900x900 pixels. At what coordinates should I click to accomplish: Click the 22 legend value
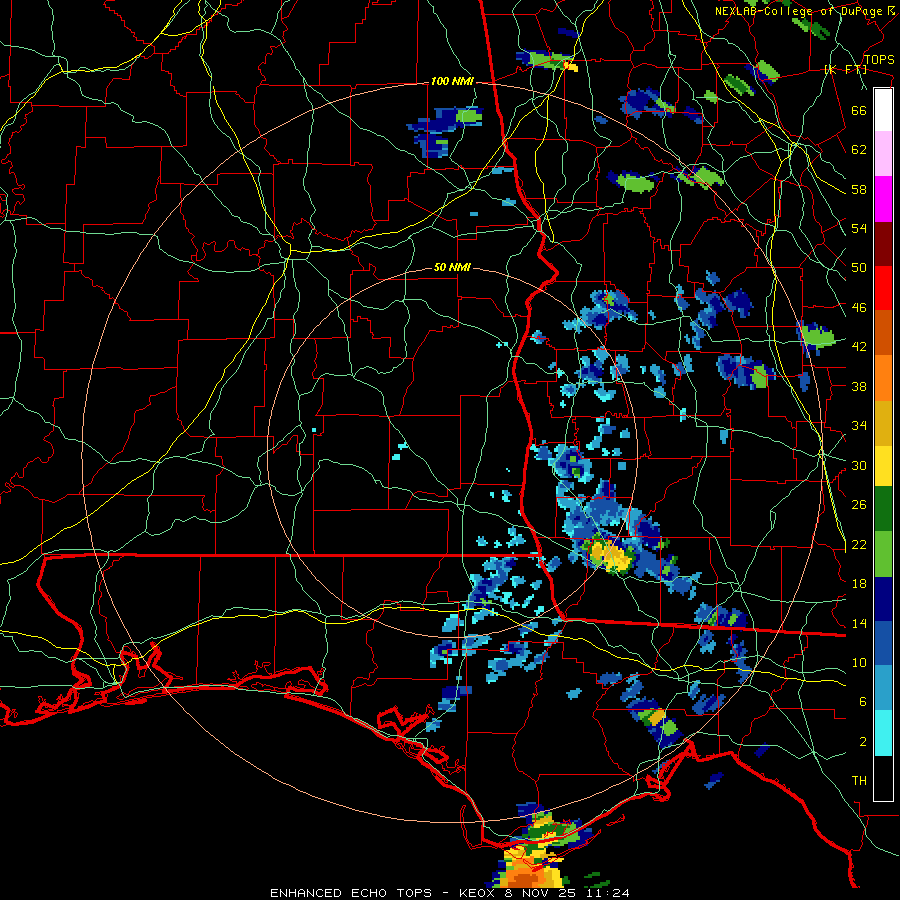click(x=859, y=544)
